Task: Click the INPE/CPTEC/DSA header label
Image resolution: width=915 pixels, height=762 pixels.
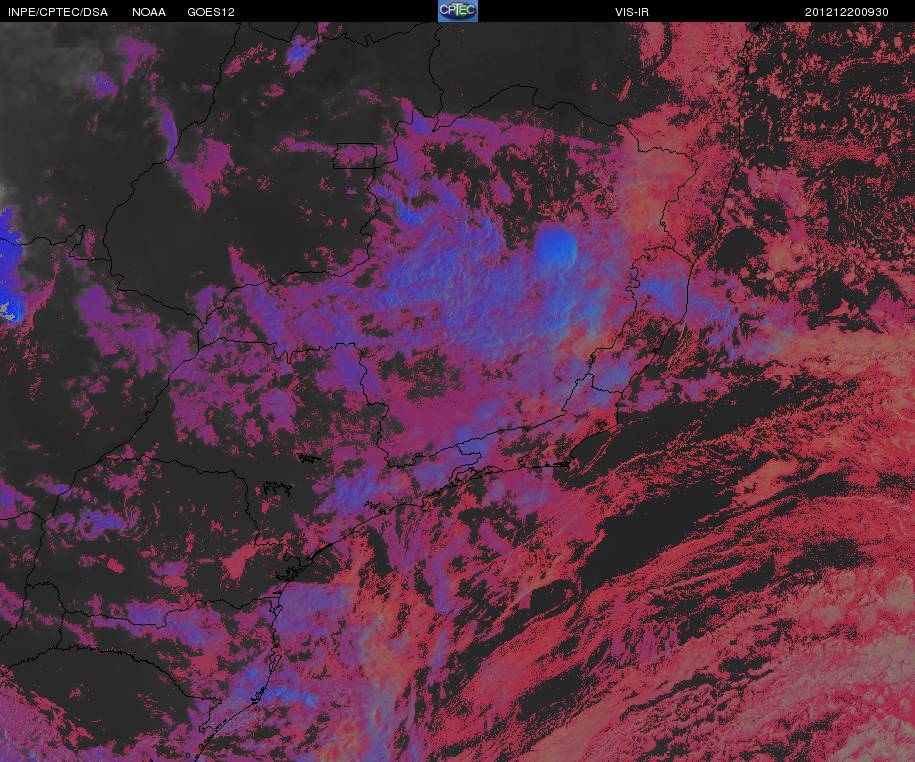Action: pyautogui.click(x=58, y=12)
